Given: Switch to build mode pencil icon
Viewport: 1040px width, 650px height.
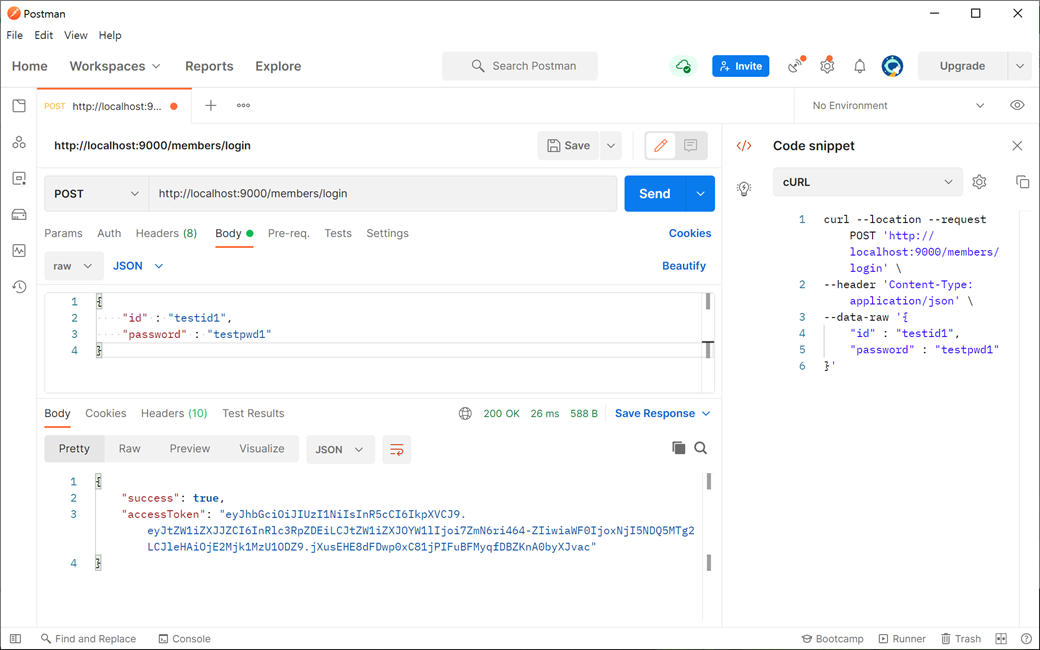Looking at the screenshot, I should [661, 145].
